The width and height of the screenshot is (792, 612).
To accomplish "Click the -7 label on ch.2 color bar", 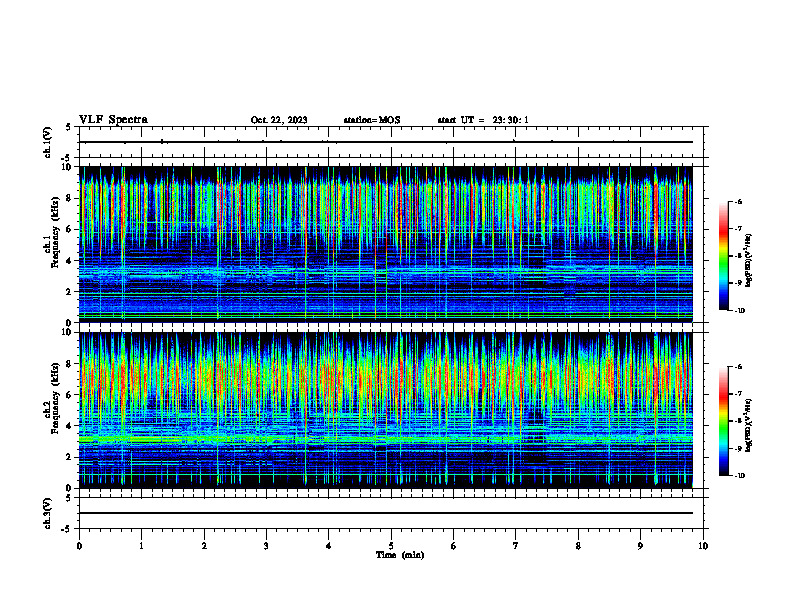I will pos(739,394).
